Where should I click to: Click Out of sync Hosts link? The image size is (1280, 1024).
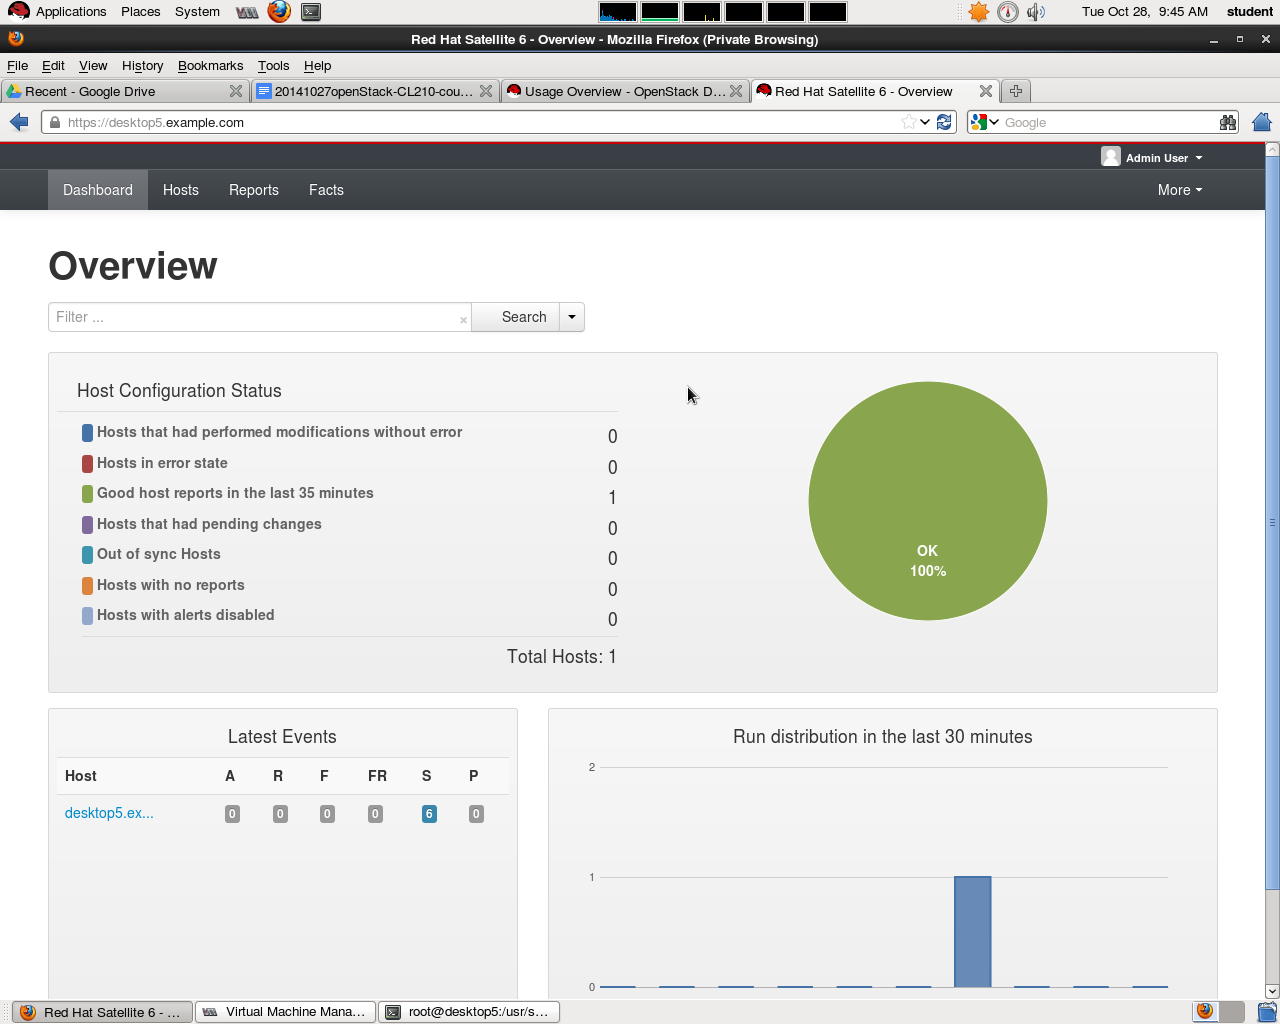(159, 554)
